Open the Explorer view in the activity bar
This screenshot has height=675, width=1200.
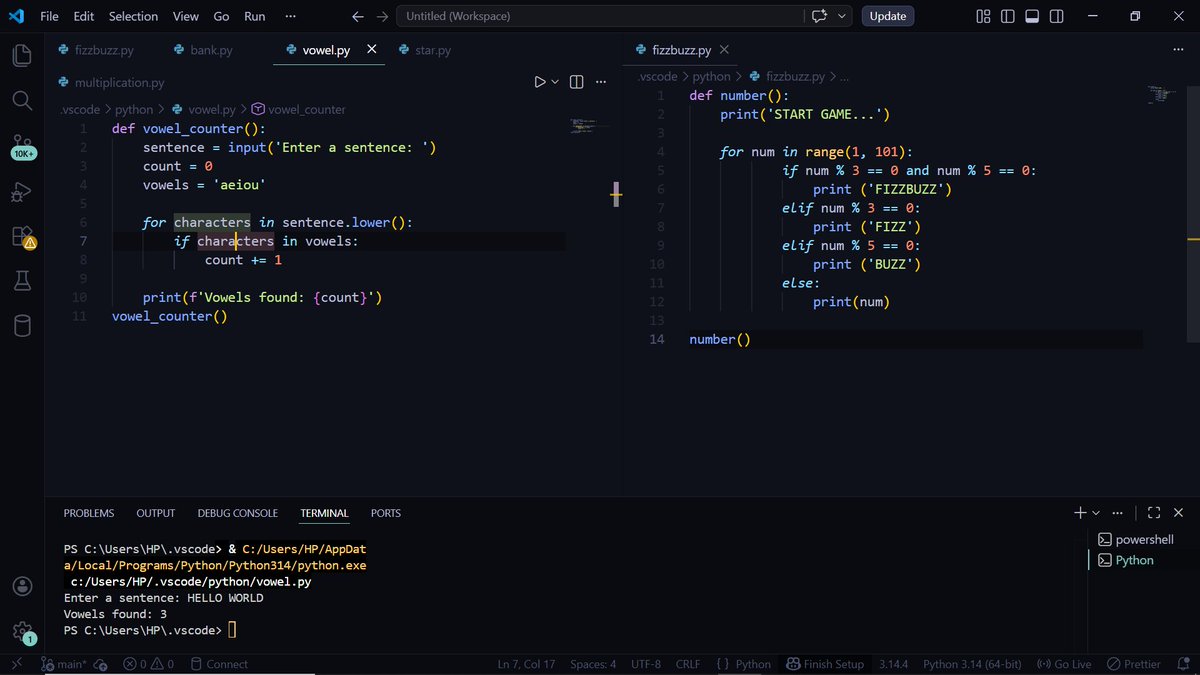pyautogui.click(x=22, y=55)
